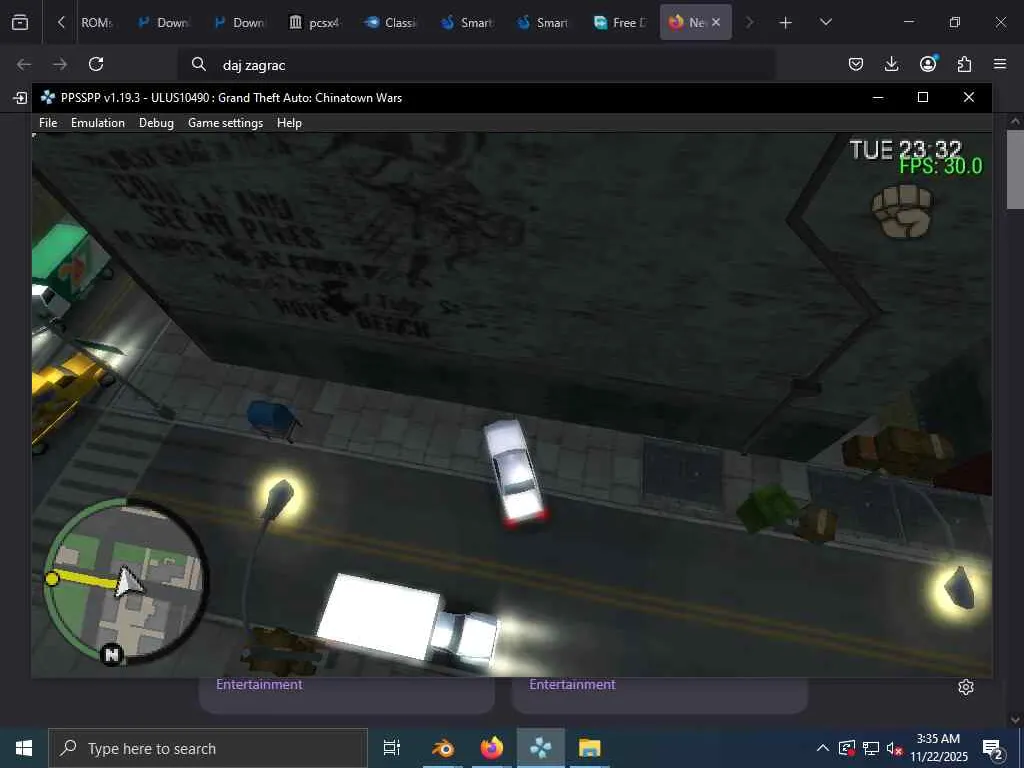Open Blender from the taskbar
The image size is (1024, 768).
[x=443, y=748]
